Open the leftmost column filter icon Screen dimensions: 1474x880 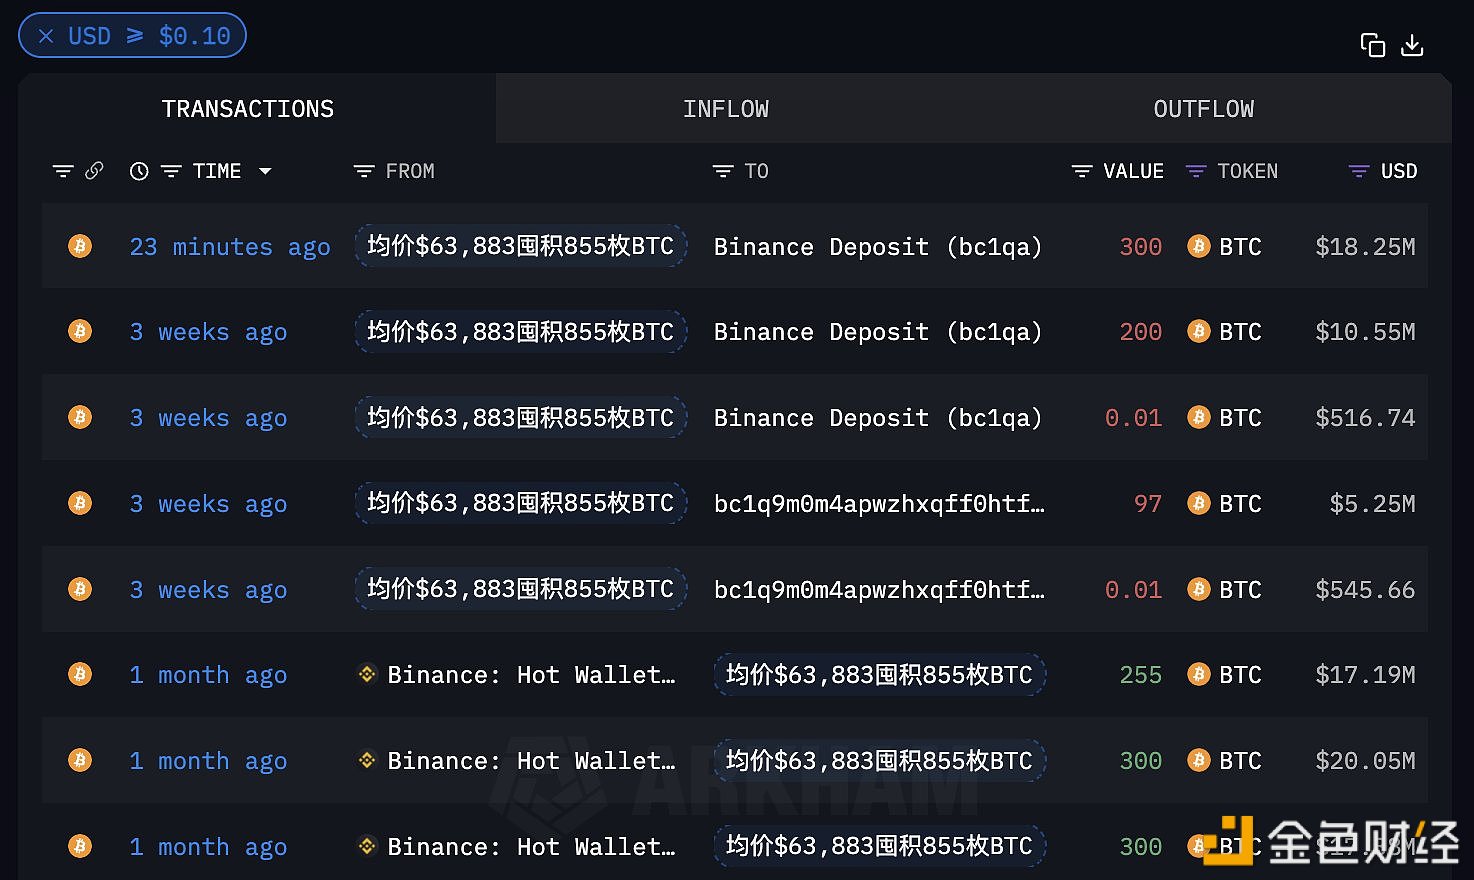[63, 171]
